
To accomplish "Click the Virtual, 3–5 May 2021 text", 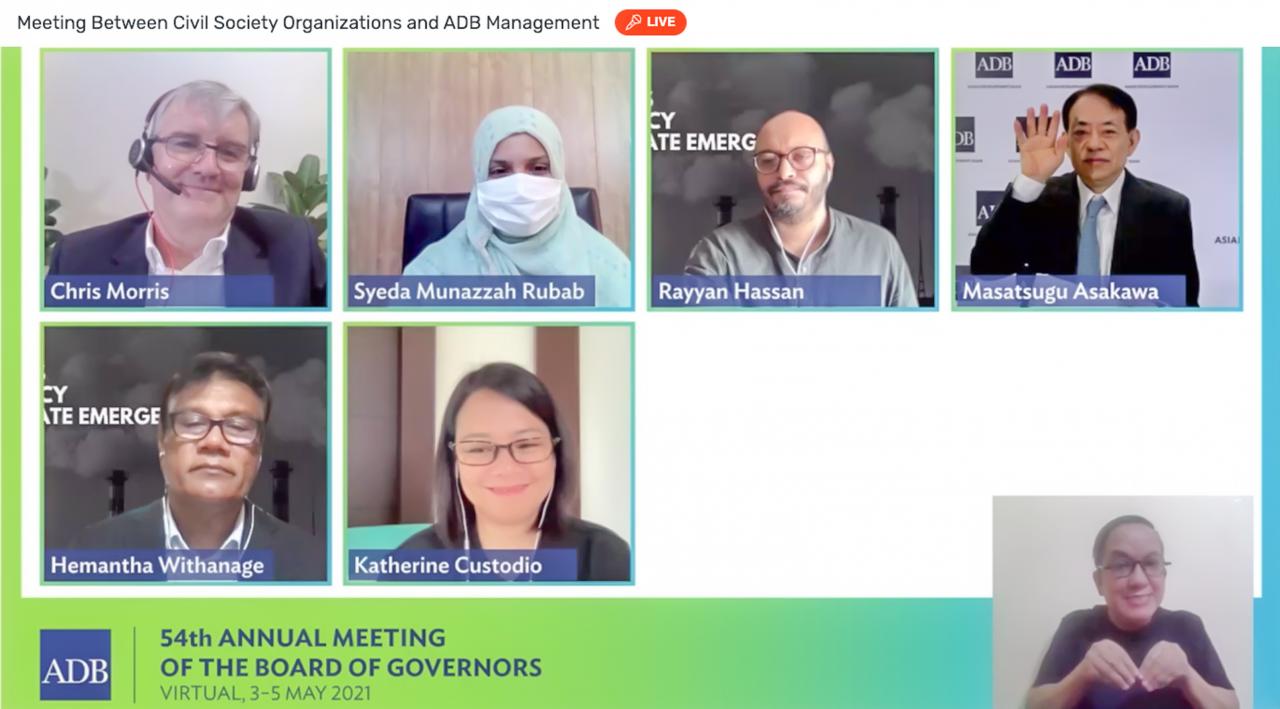I will click(265, 692).
